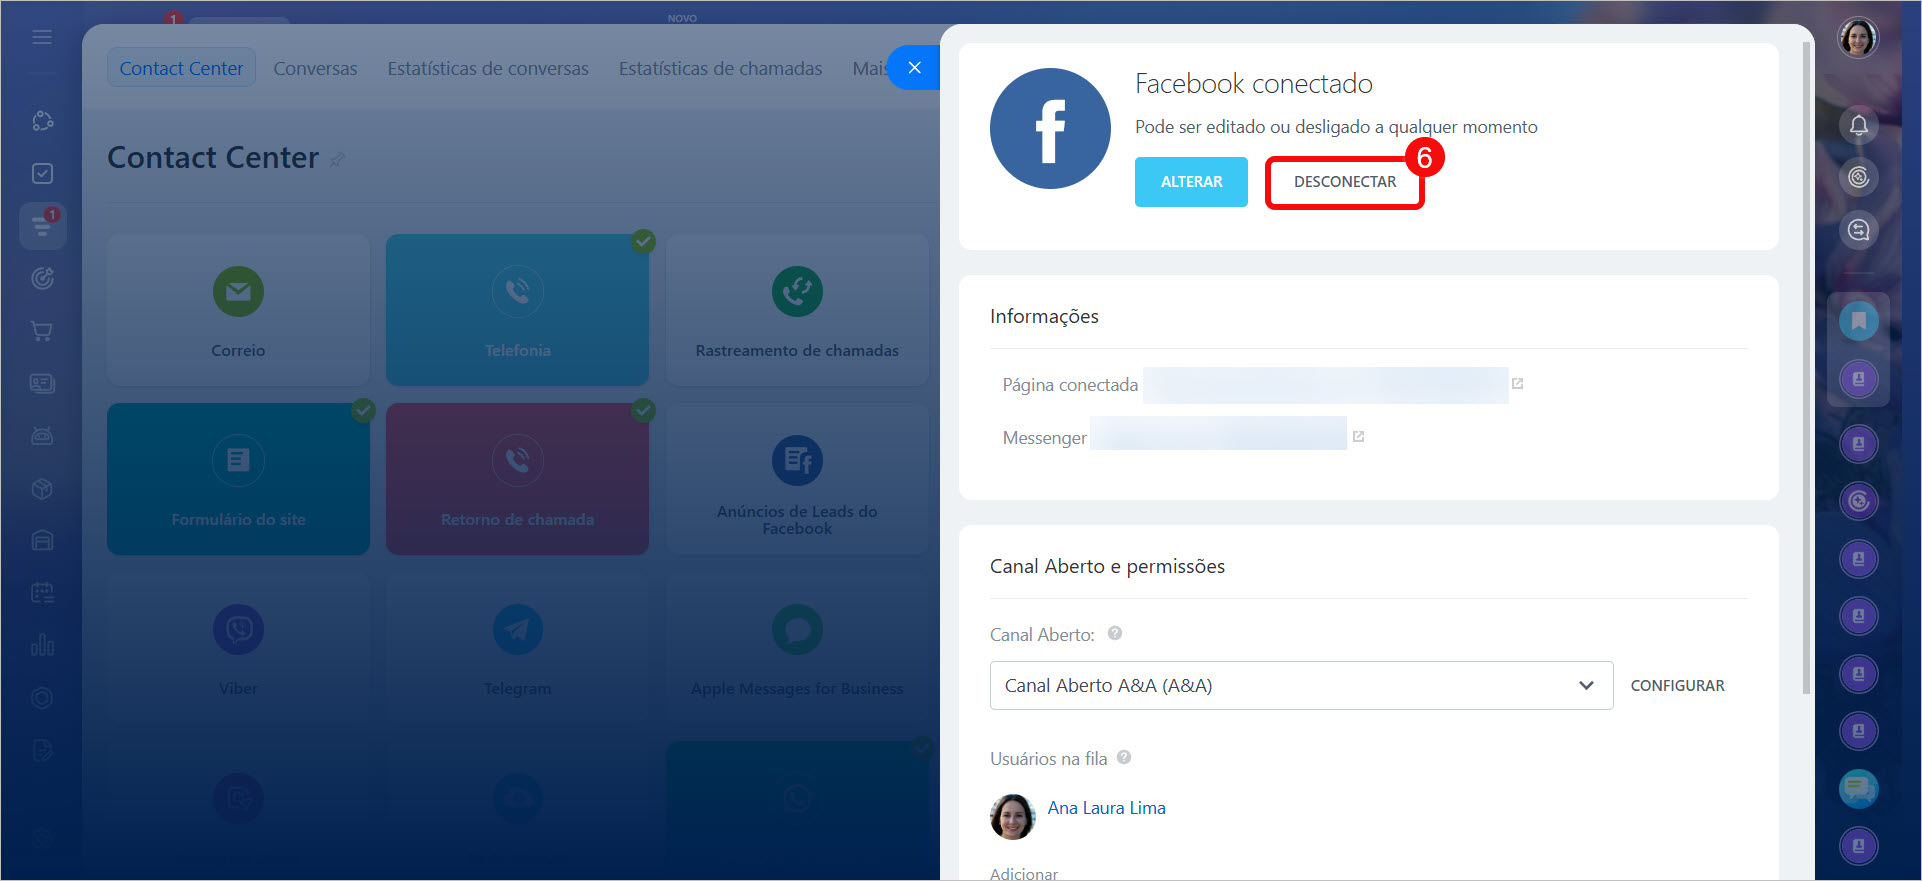Viewport: 1922px width, 881px height.
Task: Open the Viber channel card
Action: pyautogui.click(x=238, y=648)
